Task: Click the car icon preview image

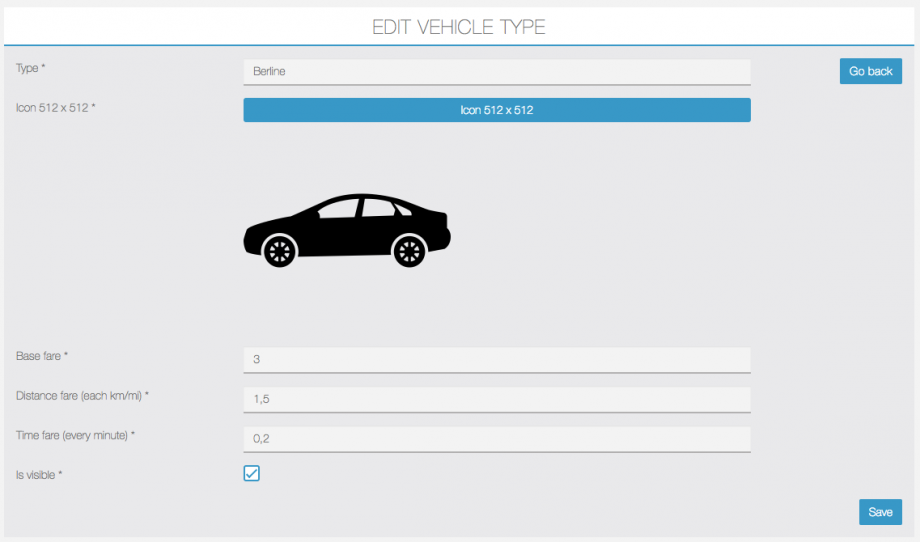Action: tap(347, 232)
